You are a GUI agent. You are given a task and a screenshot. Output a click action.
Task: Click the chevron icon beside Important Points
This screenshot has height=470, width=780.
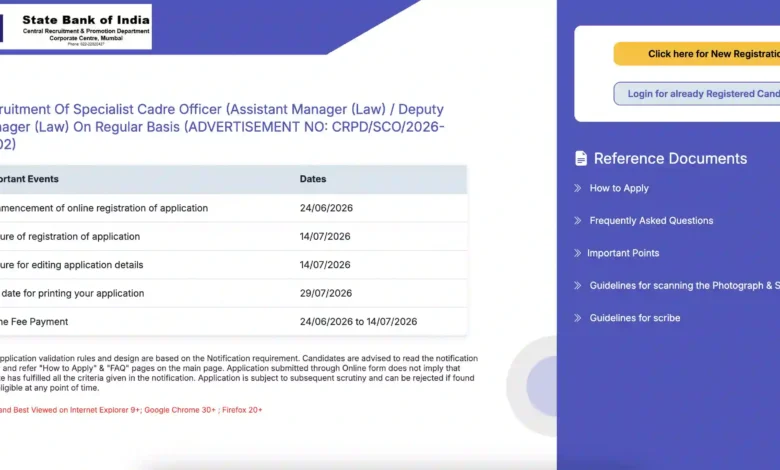578,253
